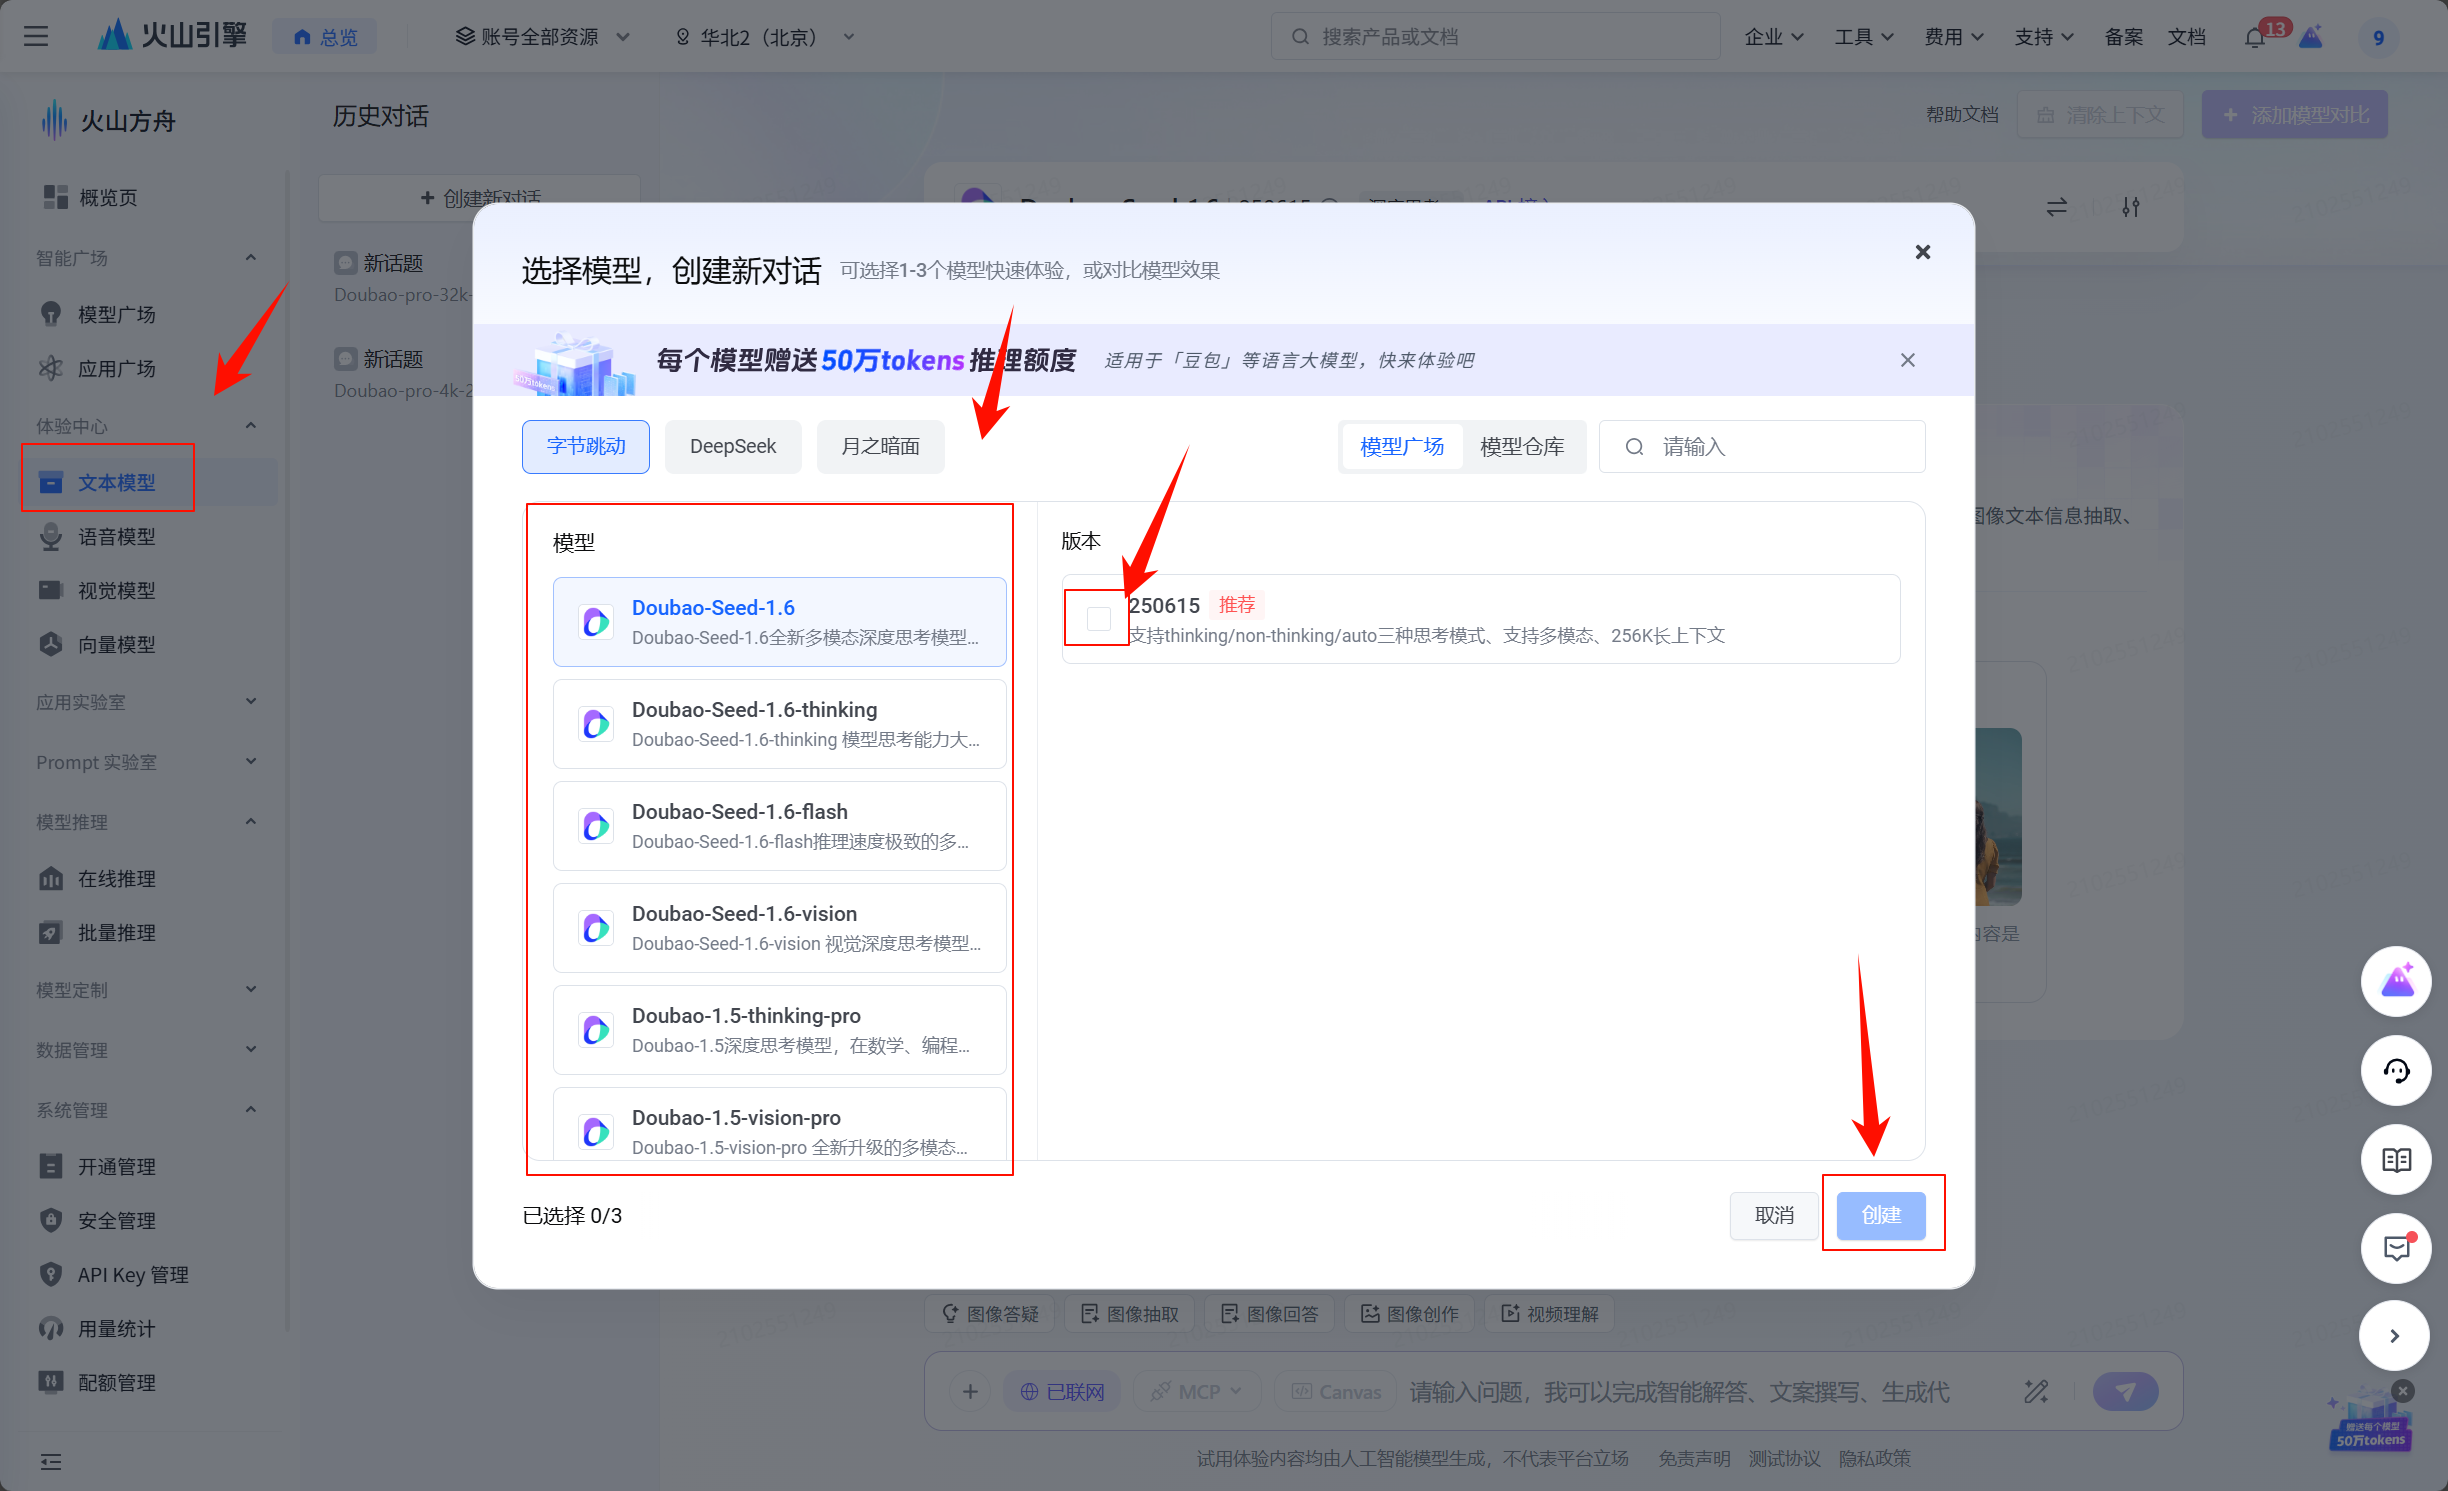Open the documentation book icon
Image resolution: width=2448 pixels, height=1491 pixels.
pos(2396,1160)
